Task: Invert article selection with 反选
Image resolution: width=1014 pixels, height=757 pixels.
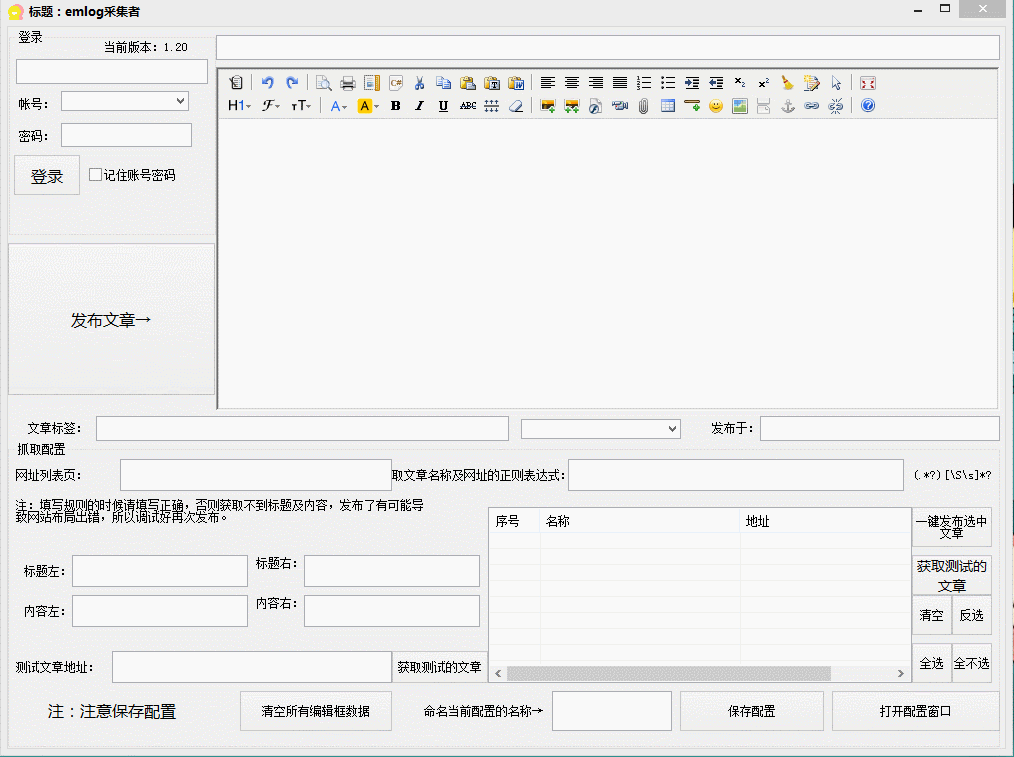Action: (x=971, y=617)
